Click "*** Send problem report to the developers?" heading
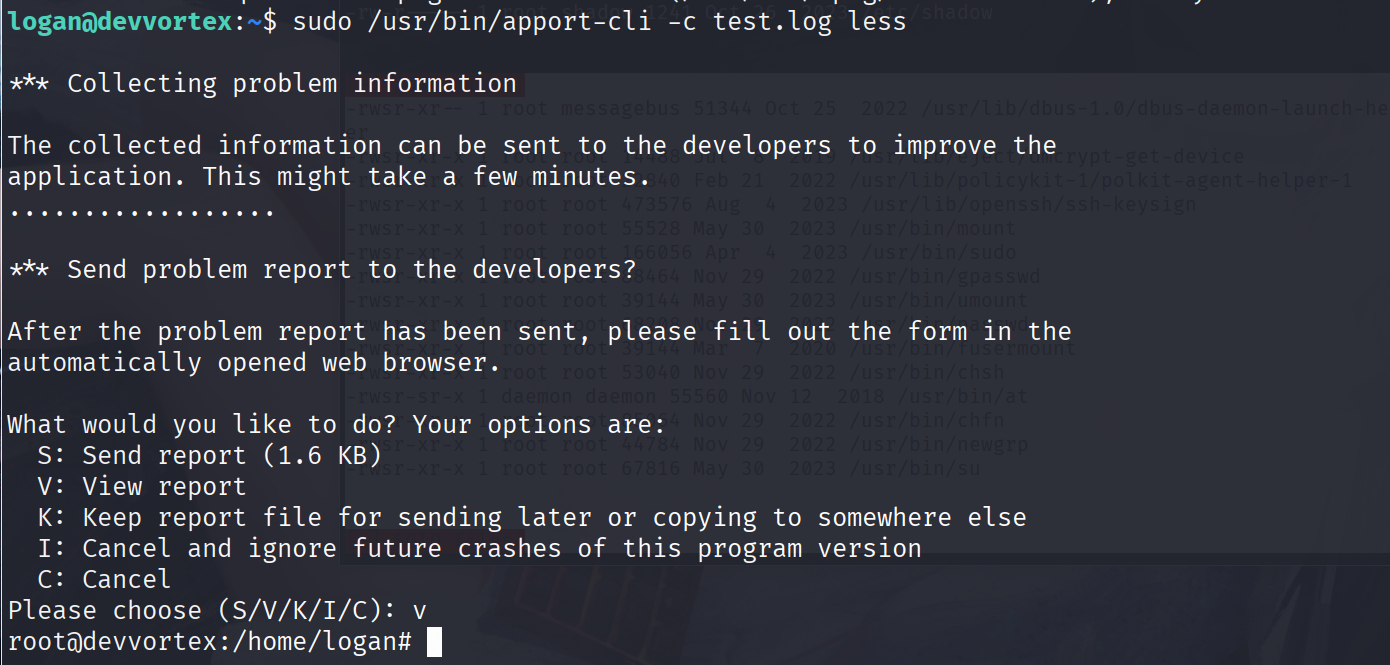1390x665 pixels. [322, 270]
